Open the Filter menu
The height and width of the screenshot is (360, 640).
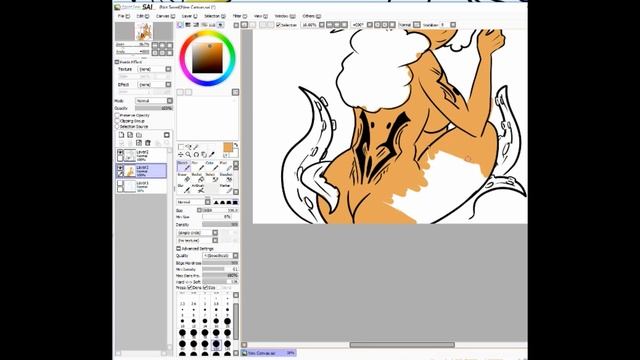(239, 16)
